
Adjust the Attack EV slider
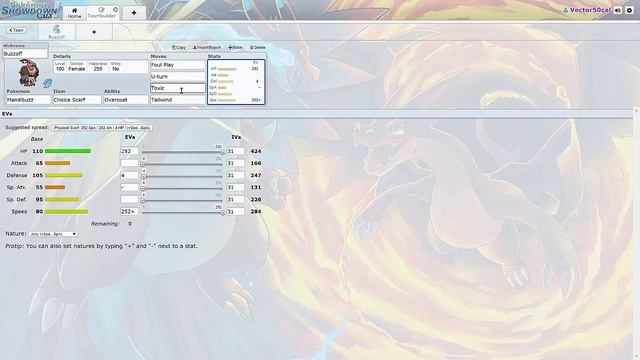(182, 164)
